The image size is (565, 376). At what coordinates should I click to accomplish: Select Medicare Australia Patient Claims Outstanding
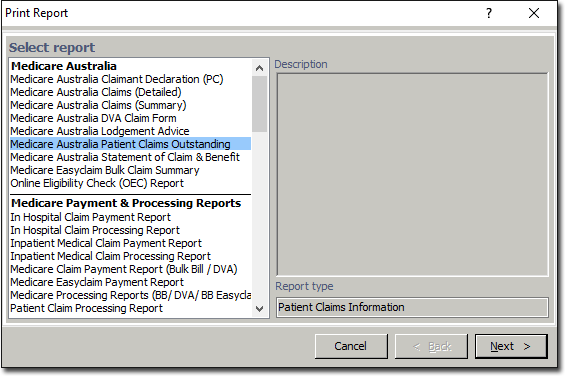click(130, 144)
